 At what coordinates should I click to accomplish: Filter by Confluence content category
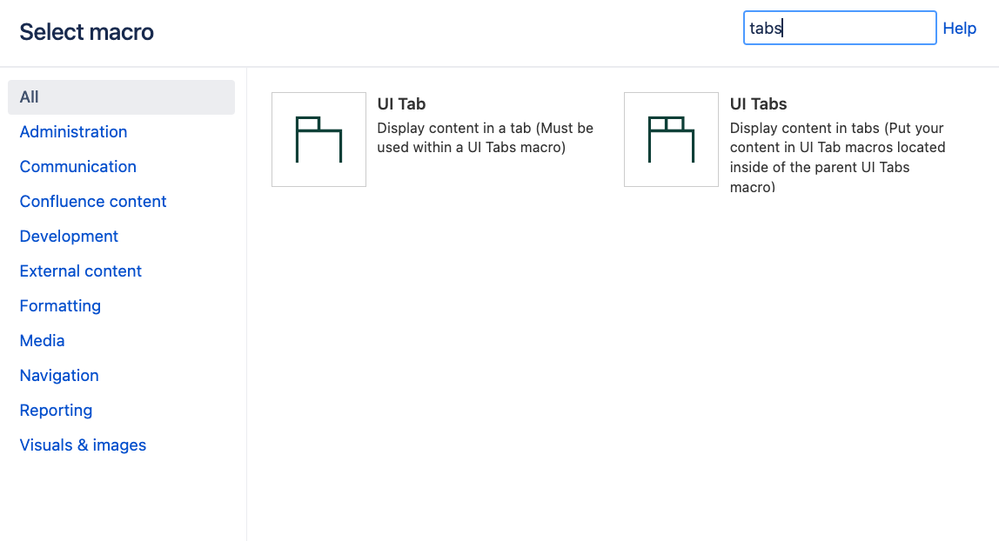(x=93, y=201)
